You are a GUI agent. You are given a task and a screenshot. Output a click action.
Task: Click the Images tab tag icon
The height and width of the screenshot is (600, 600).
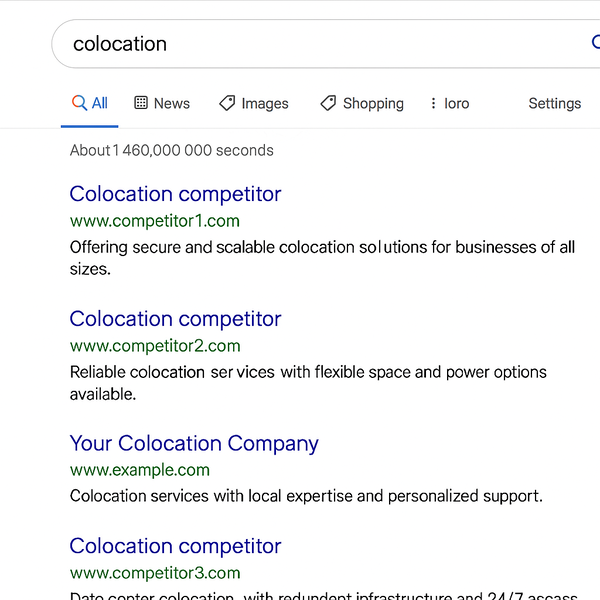pos(227,103)
